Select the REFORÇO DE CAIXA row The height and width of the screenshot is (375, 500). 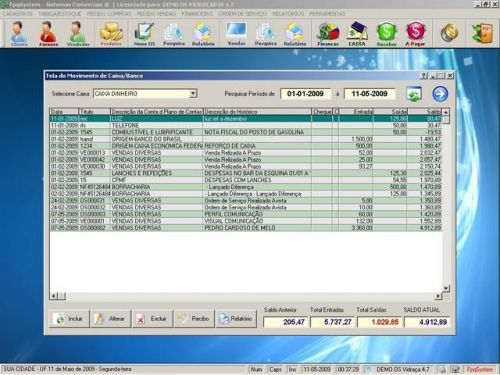click(x=246, y=146)
